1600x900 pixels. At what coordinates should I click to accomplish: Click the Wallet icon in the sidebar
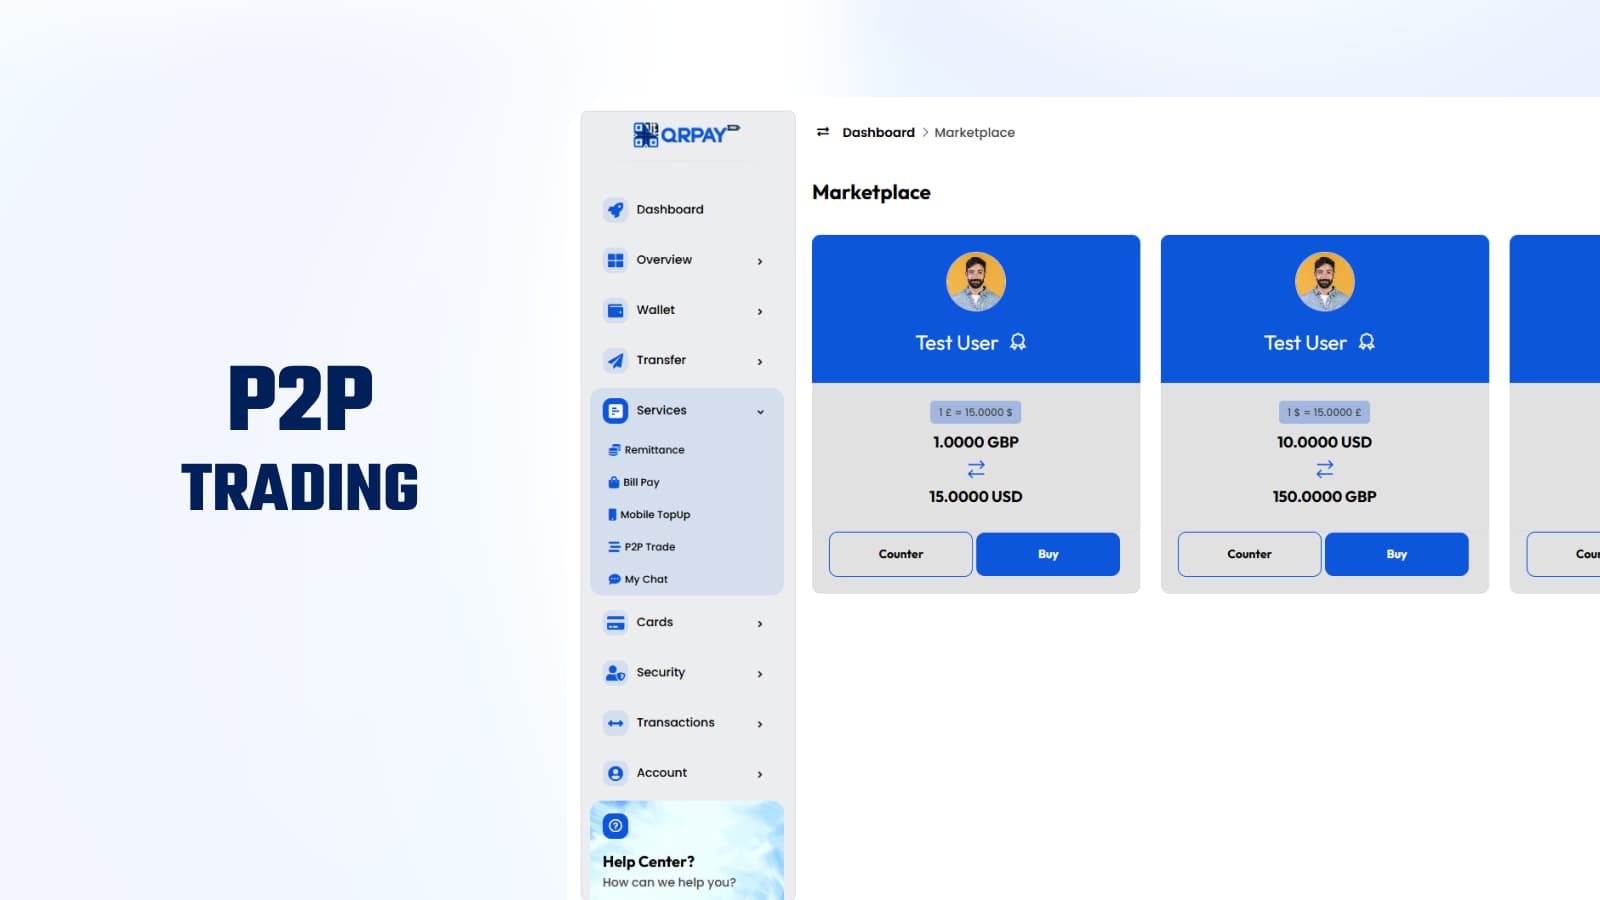(x=614, y=310)
